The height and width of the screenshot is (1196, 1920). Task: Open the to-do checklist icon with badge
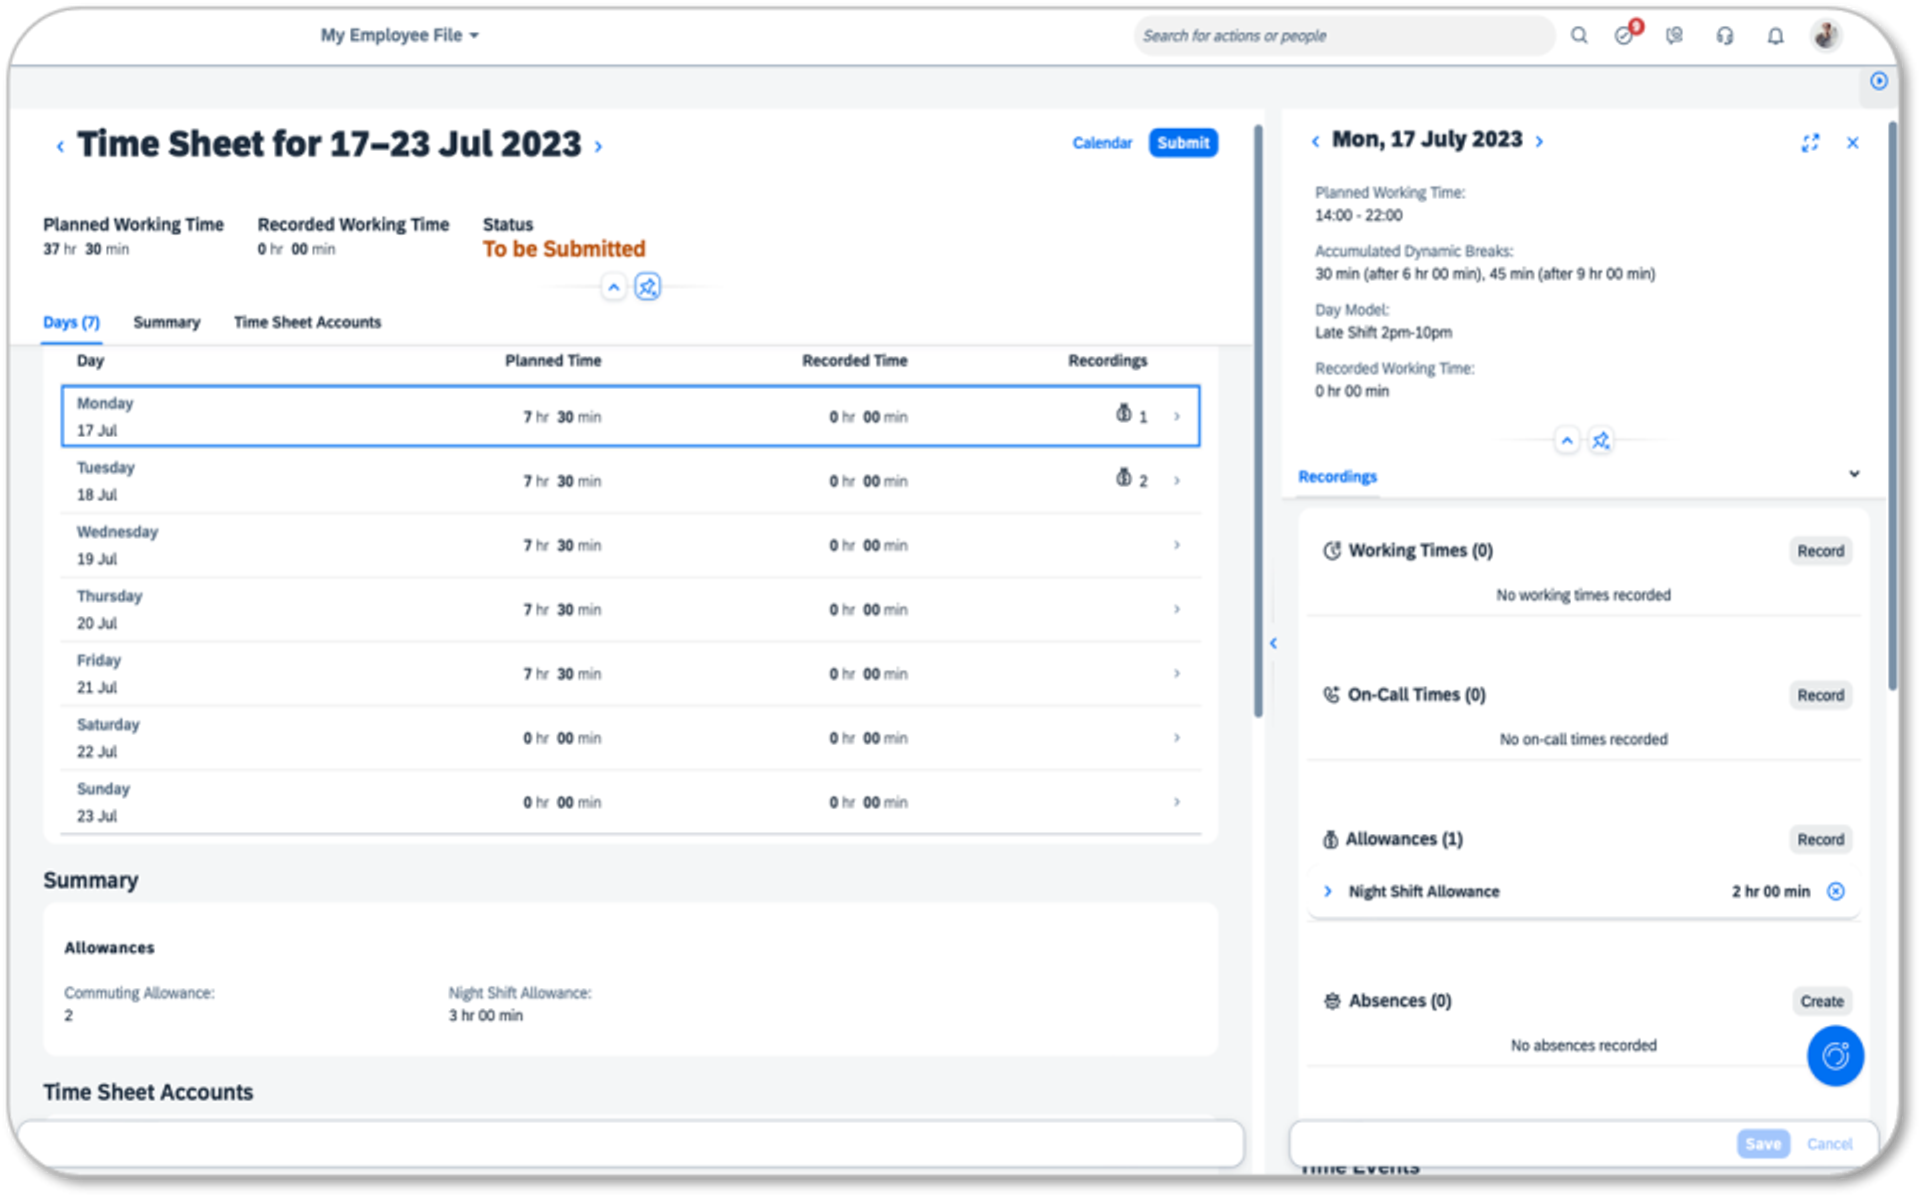point(1625,36)
